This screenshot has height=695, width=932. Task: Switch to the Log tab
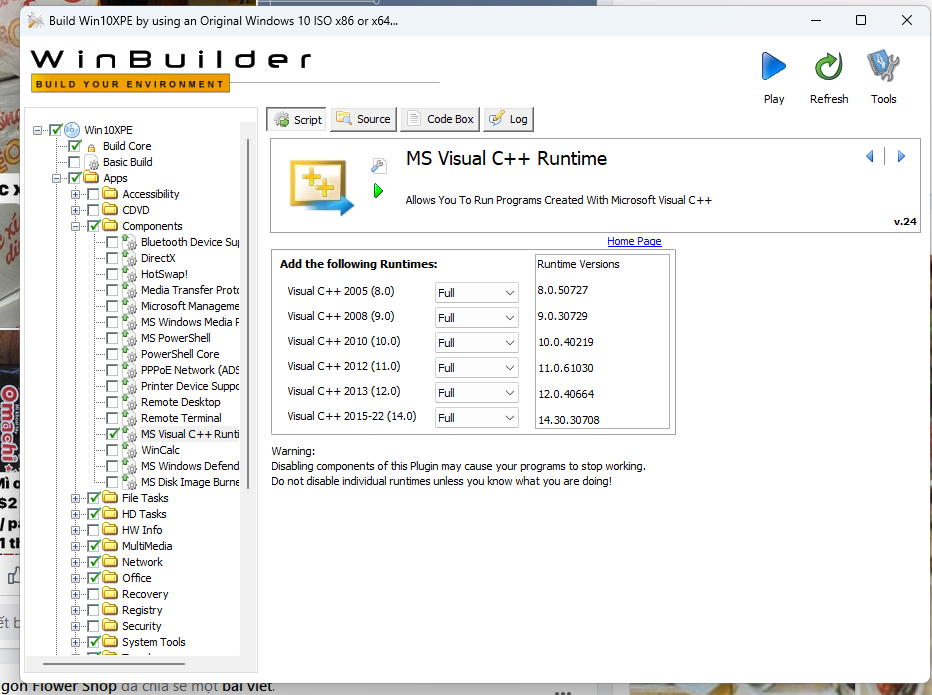click(x=509, y=119)
